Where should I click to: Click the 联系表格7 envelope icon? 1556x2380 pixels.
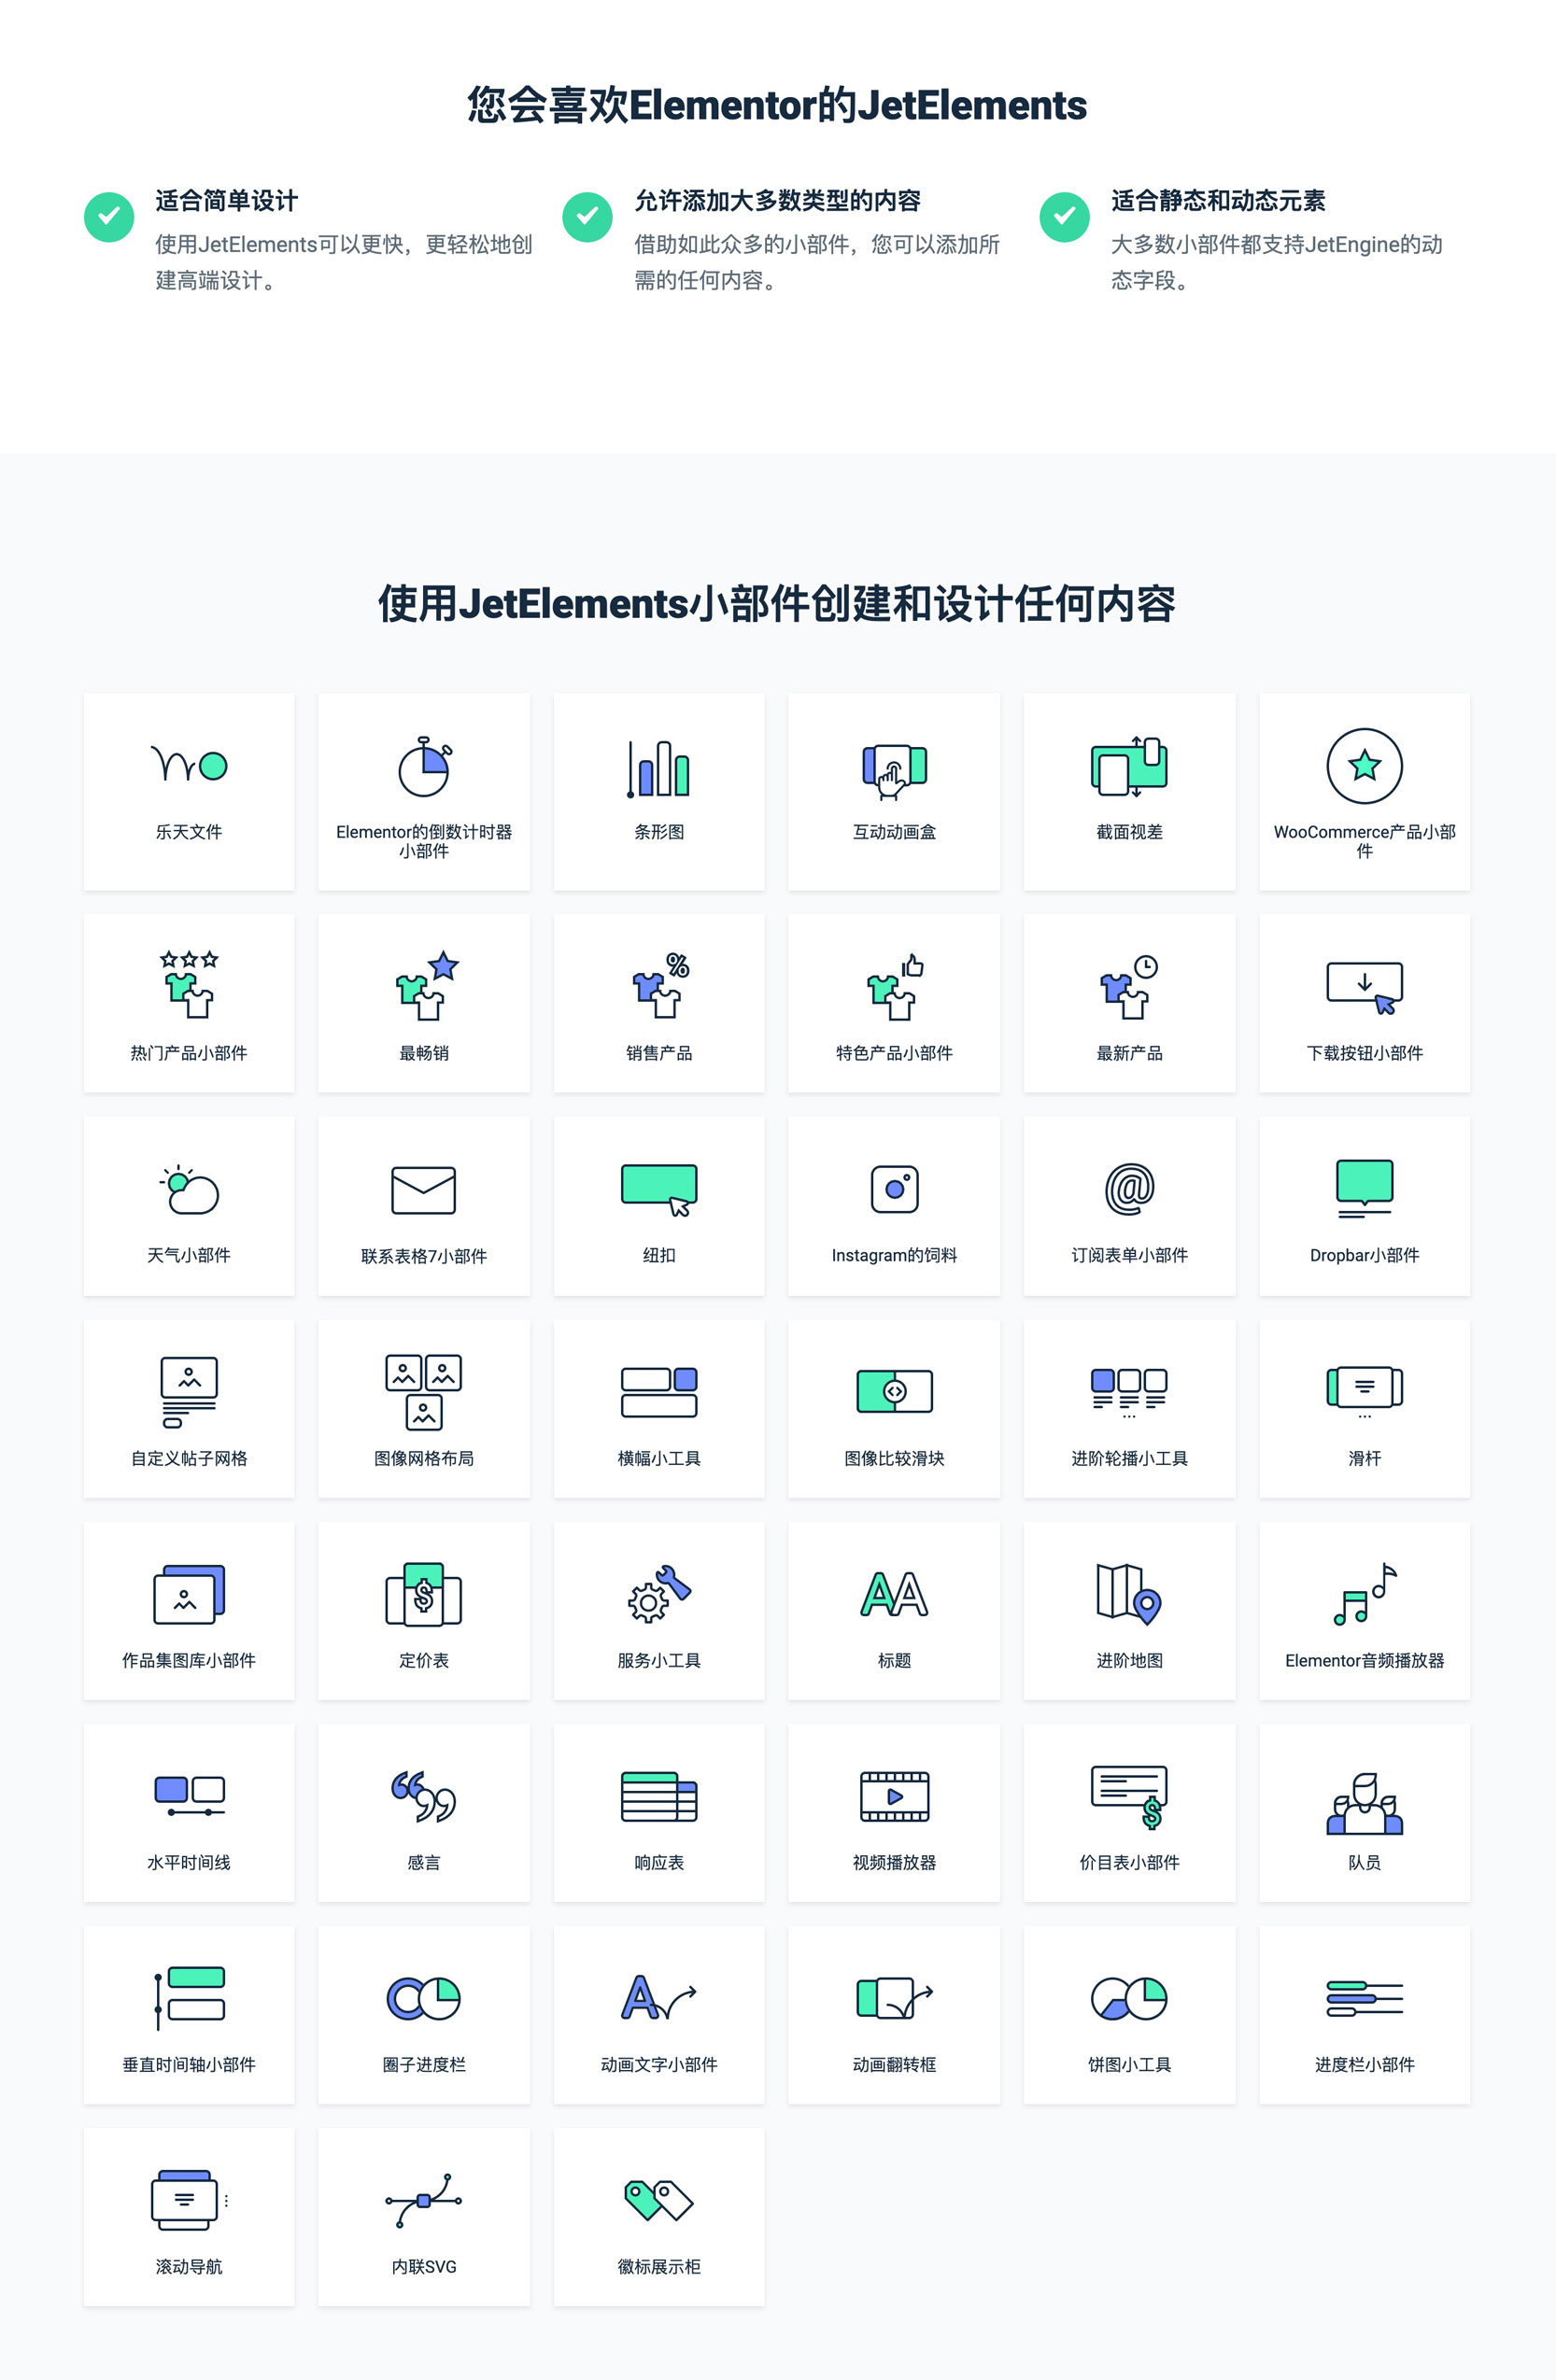tap(424, 1190)
